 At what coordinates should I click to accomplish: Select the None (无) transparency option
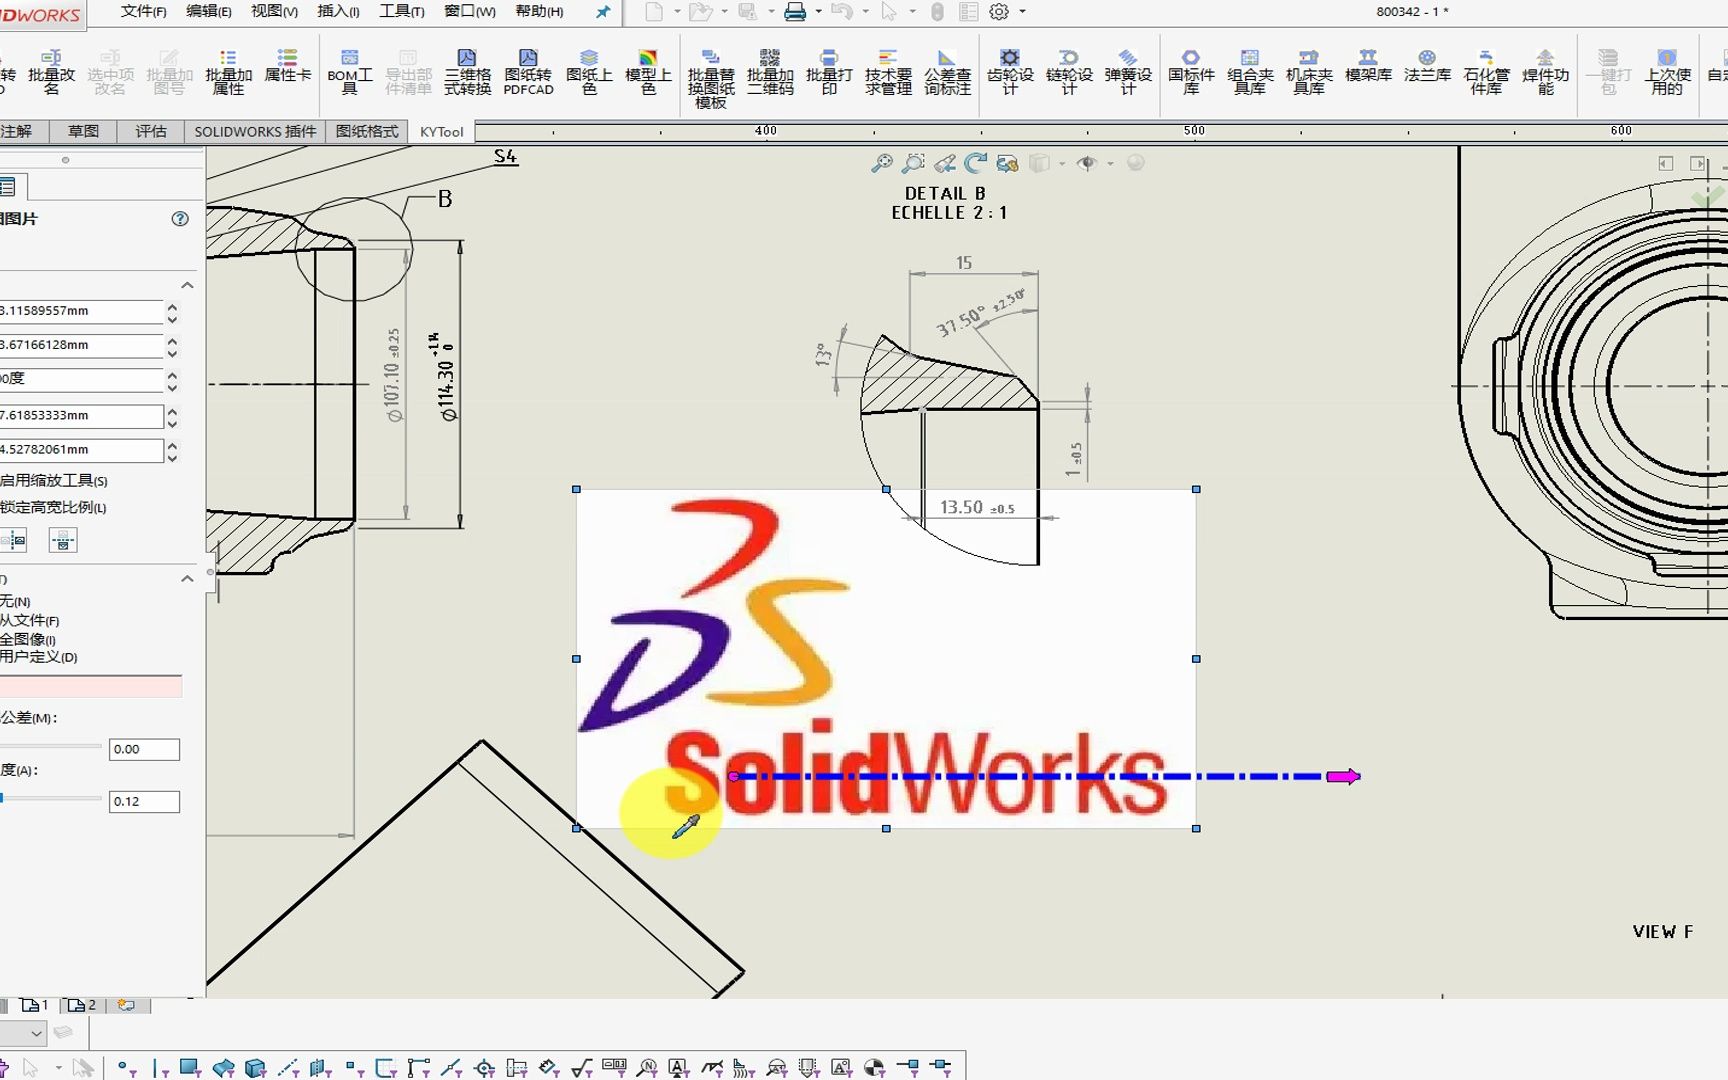tap(15, 601)
